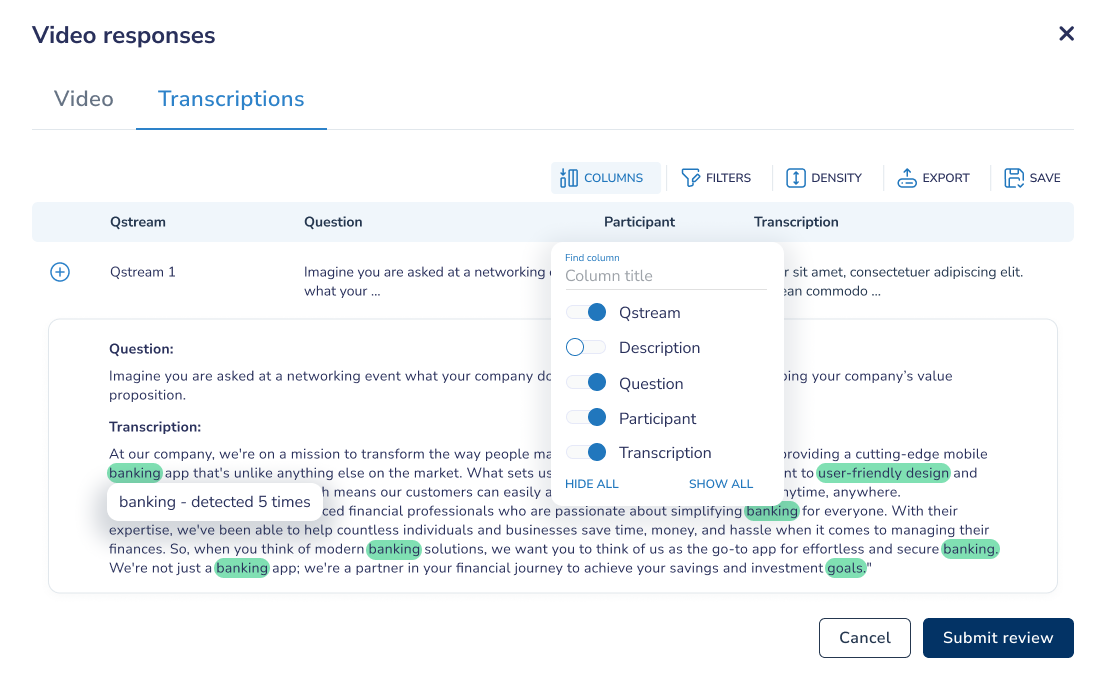Focus the Find column title field

(666, 276)
